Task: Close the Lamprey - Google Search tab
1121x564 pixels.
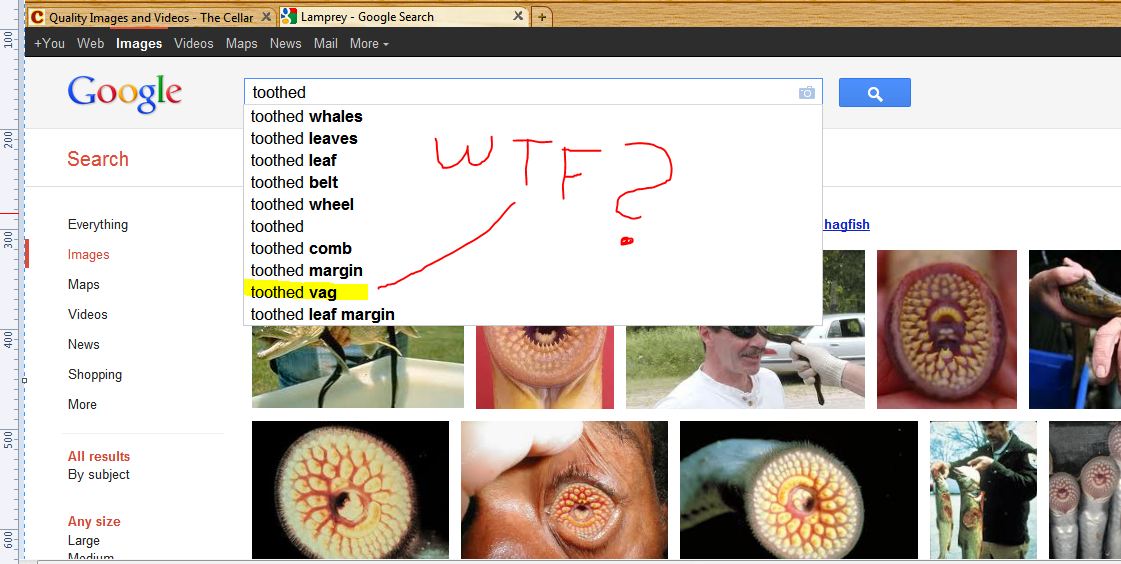Action: pos(518,17)
